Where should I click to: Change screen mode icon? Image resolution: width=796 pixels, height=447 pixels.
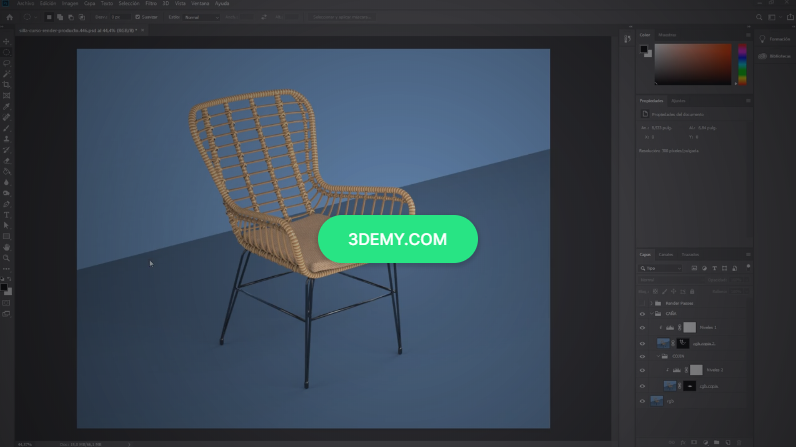[6, 314]
